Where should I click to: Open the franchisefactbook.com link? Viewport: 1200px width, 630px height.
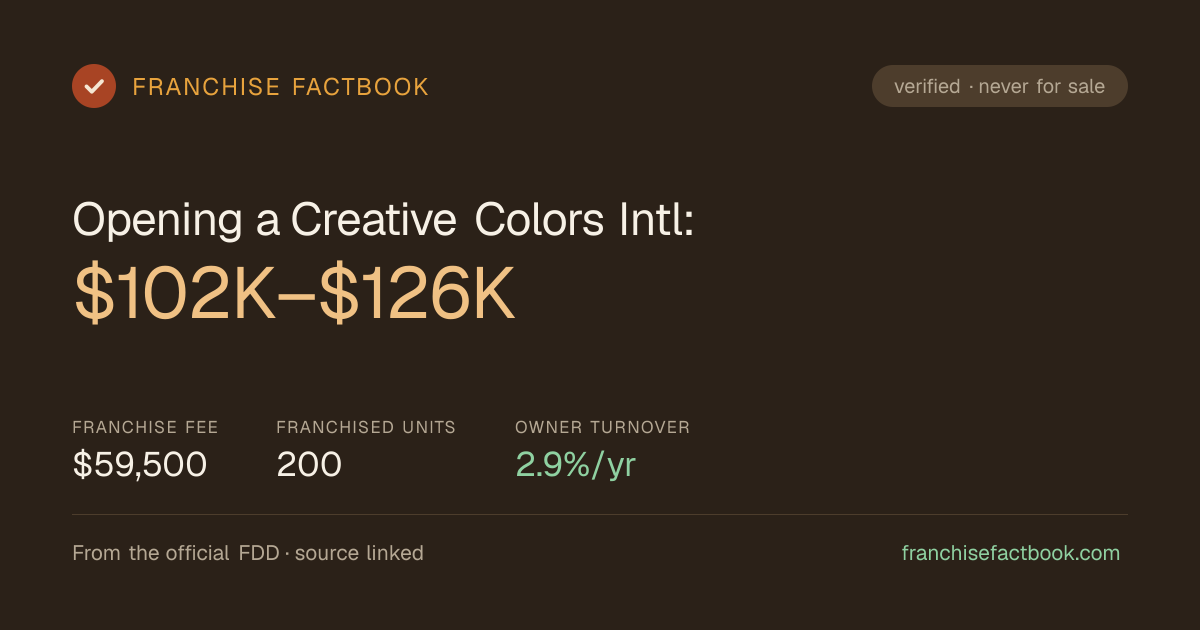point(1011,553)
